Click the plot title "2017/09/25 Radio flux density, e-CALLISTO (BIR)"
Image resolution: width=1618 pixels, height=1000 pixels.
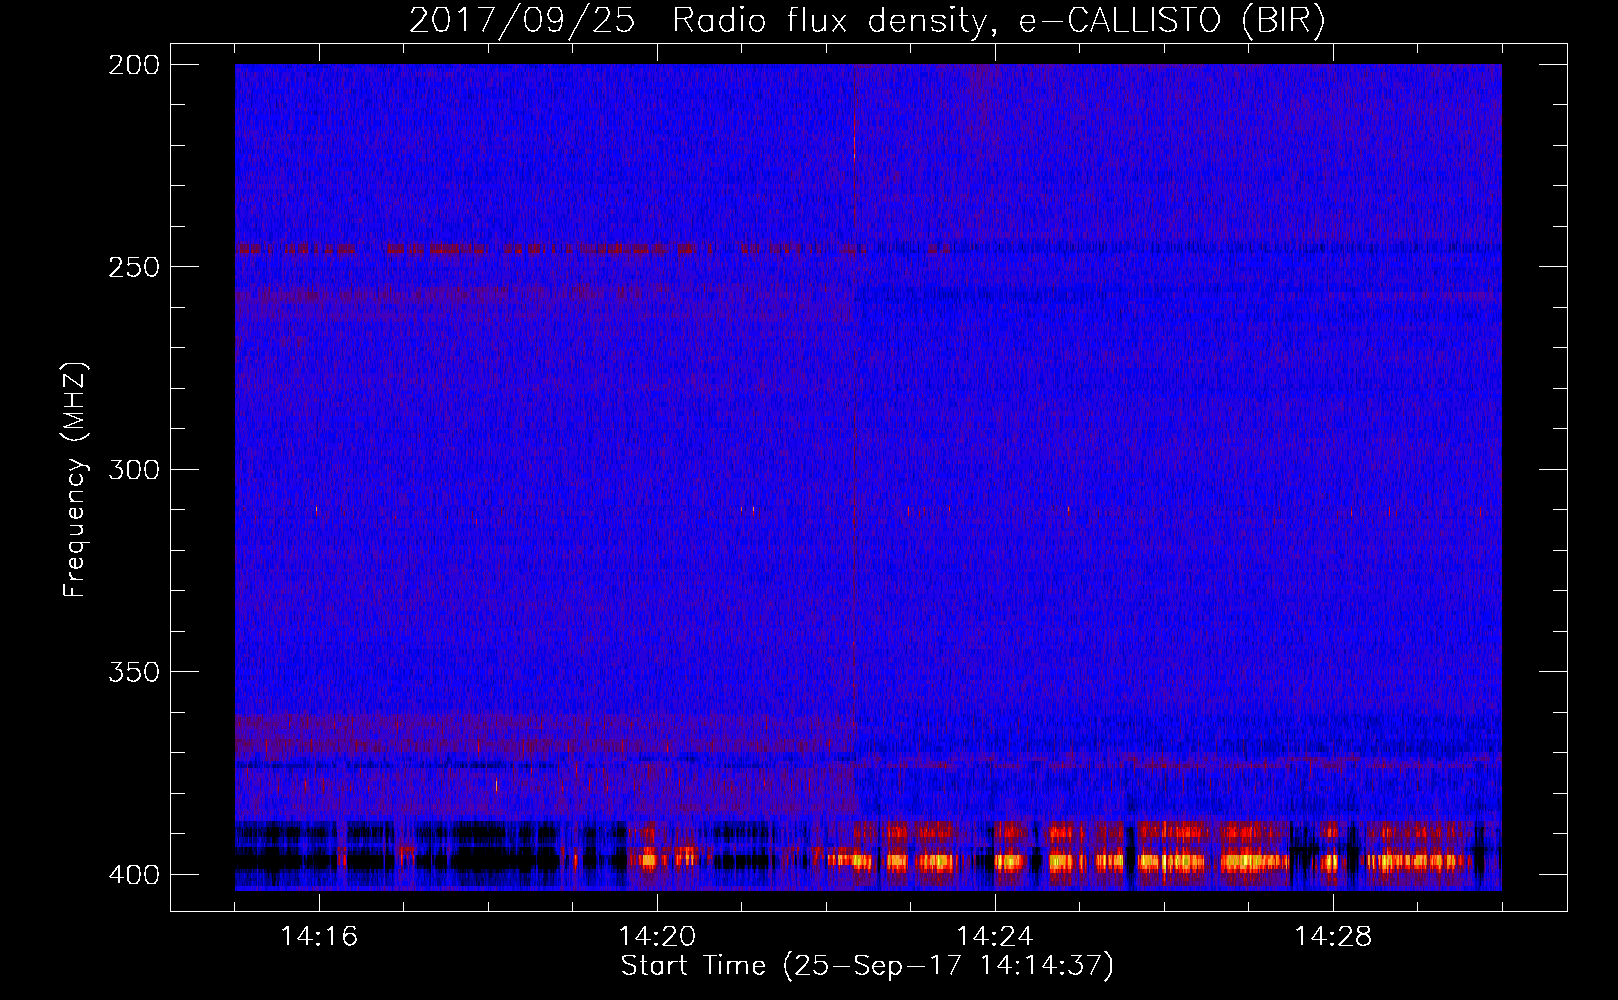867,21
